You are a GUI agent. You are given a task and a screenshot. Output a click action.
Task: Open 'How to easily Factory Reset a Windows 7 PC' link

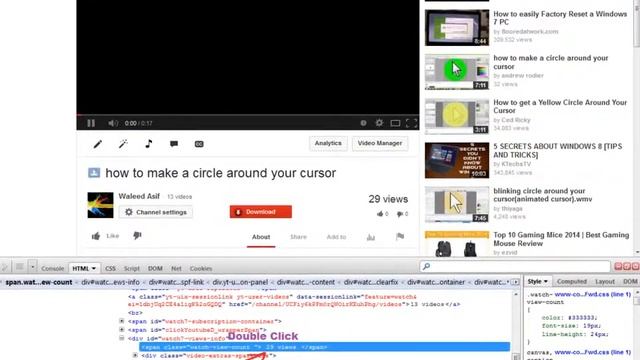(x=560, y=18)
